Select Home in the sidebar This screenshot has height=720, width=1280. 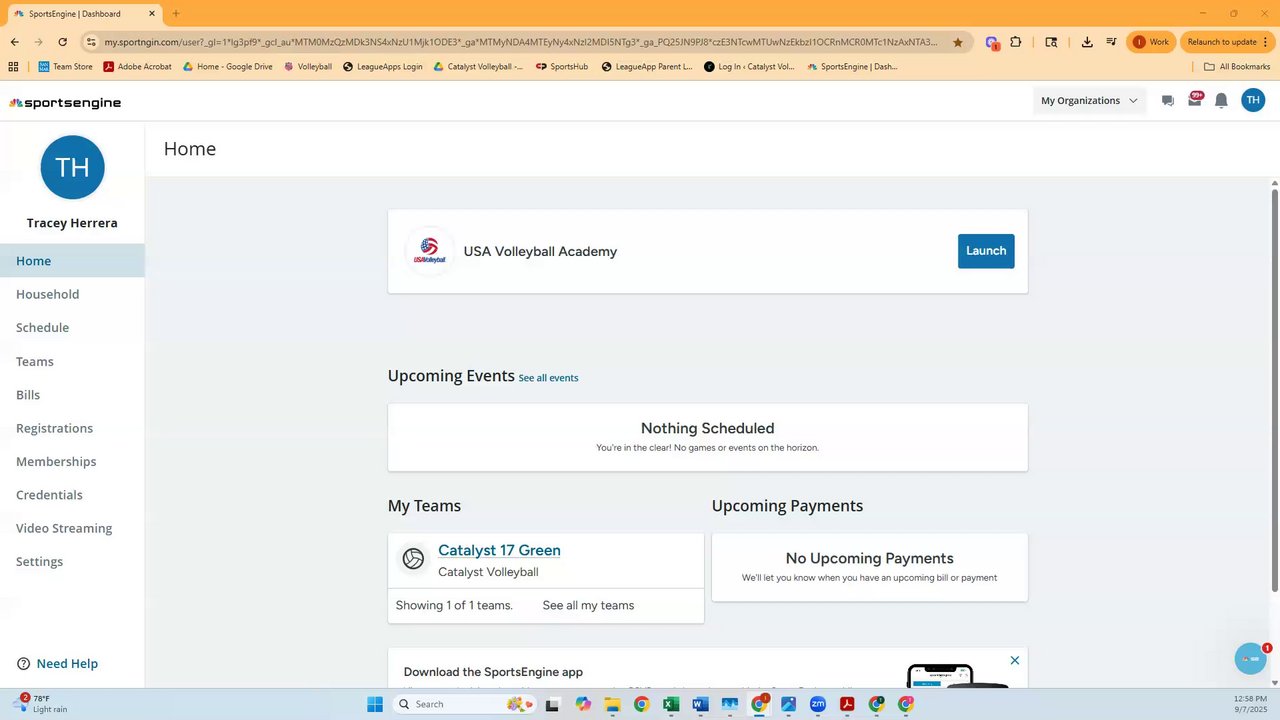[72, 261]
